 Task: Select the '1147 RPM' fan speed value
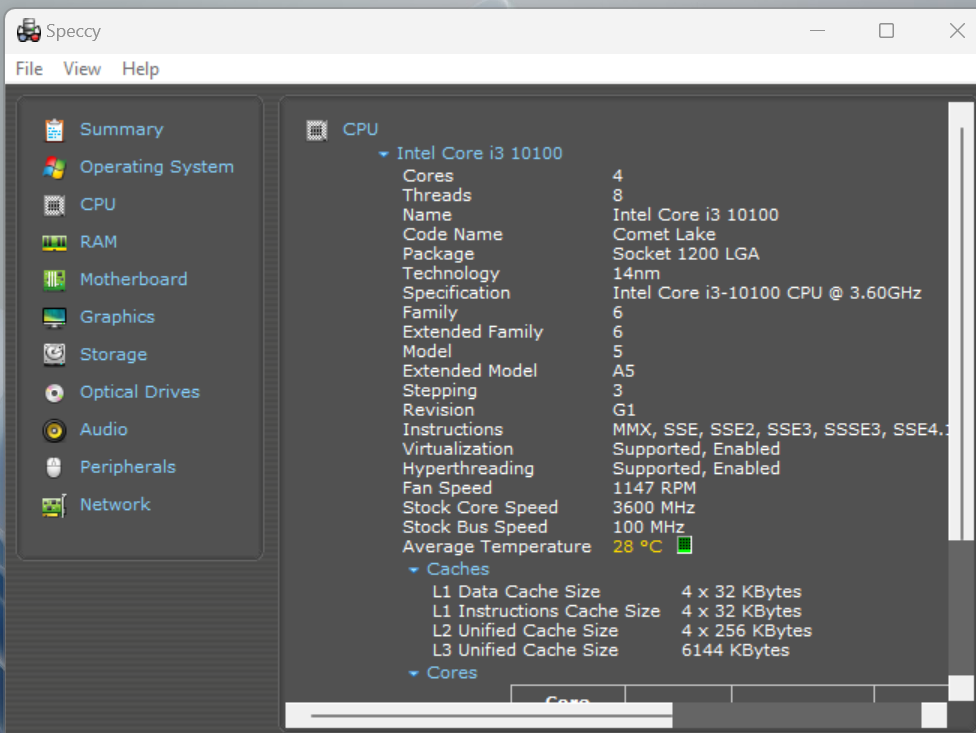point(654,488)
